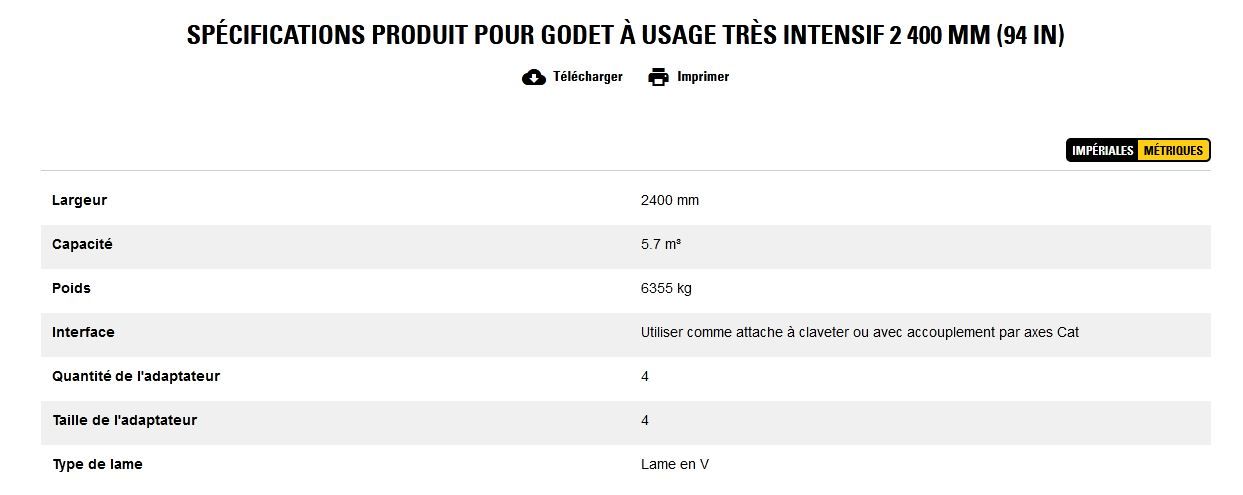Click the page title heading
This screenshot has width=1243, height=495.
click(x=625, y=35)
